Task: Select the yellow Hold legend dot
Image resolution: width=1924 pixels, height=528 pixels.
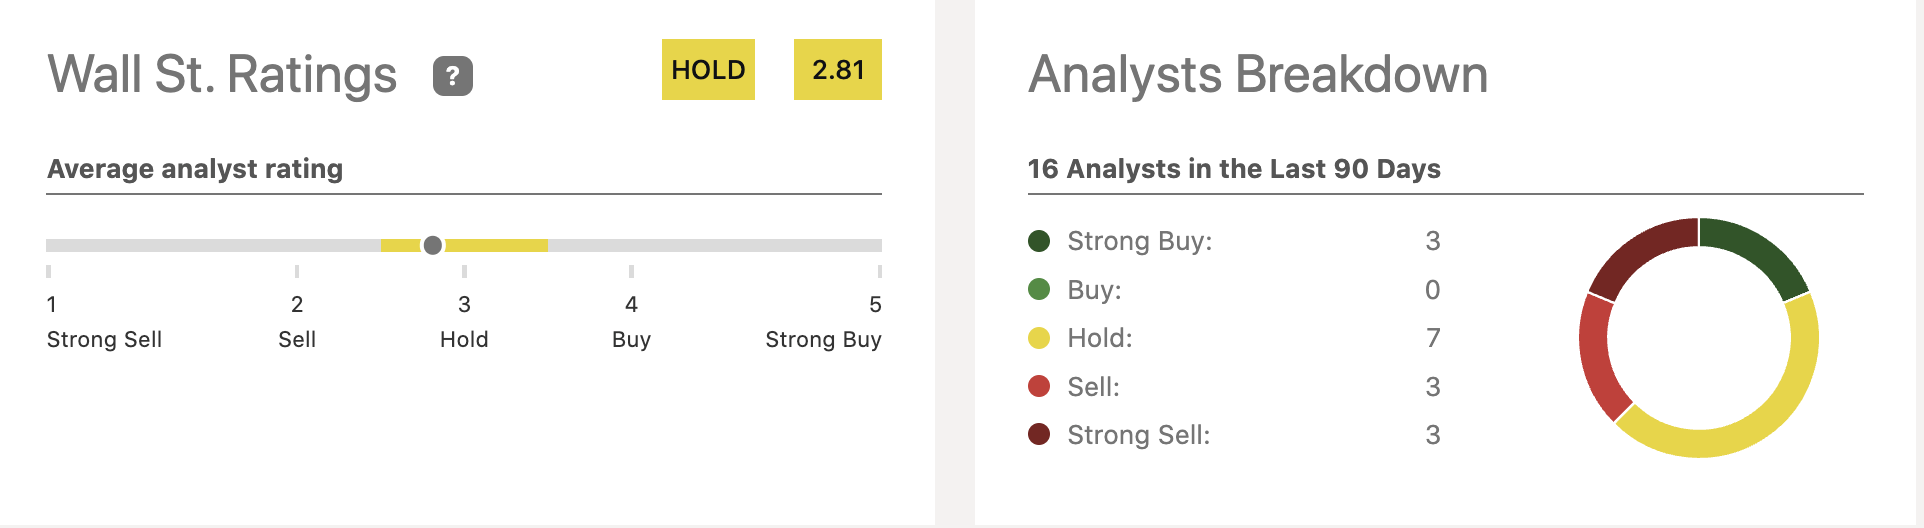Action: [1039, 338]
